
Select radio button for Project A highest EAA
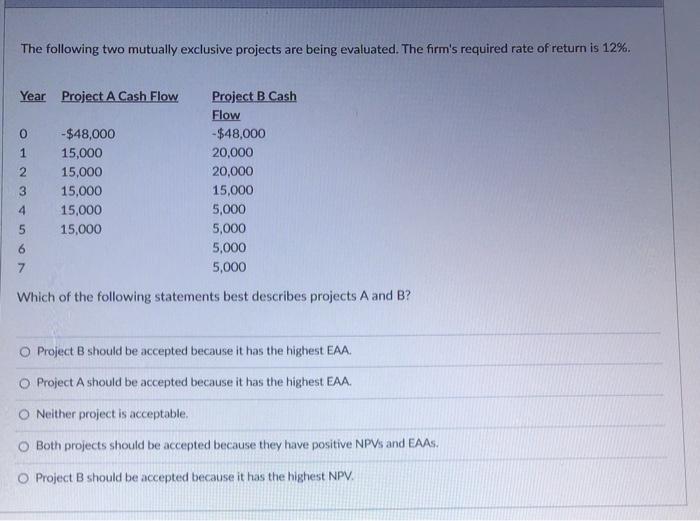click(25, 383)
